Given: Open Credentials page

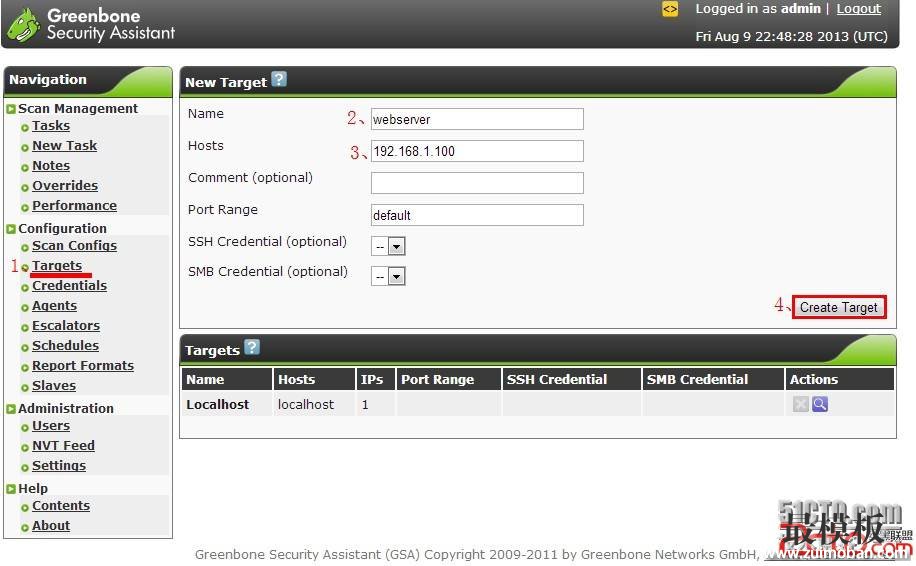Looking at the screenshot, I should point(70,286).
